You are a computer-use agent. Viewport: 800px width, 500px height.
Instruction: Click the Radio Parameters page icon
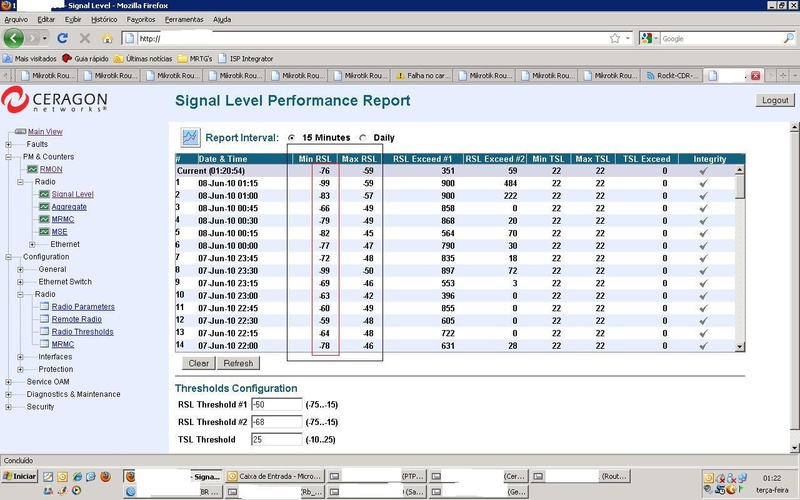(x=44, y=307)
